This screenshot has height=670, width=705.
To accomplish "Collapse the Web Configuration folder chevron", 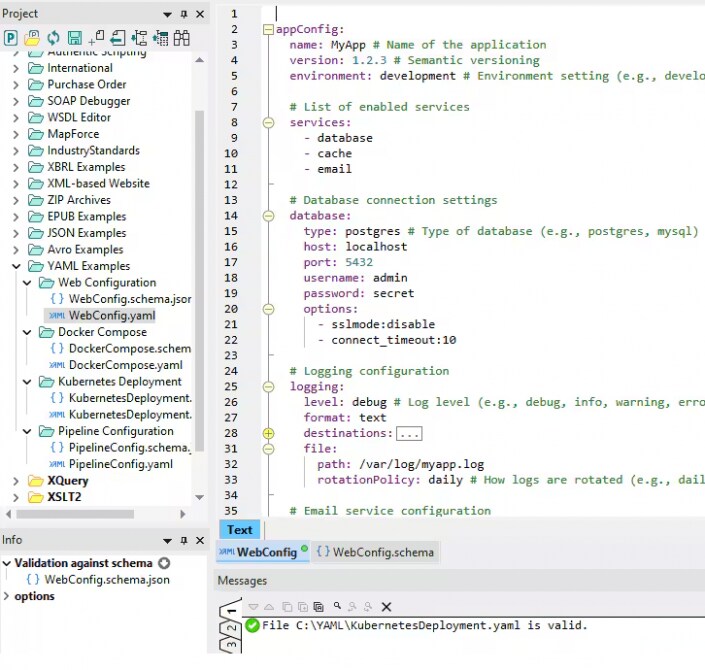I will 27,283.
